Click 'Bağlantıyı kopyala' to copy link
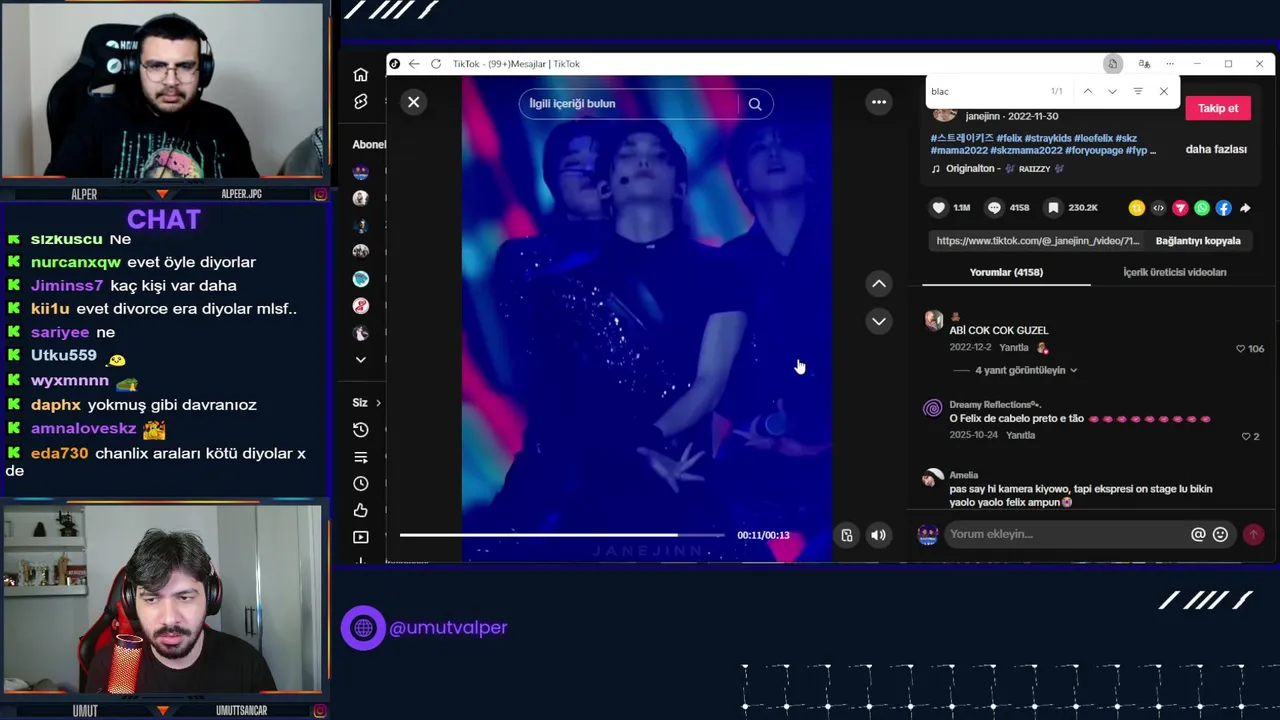1280x720 pixels. pyautogui.click(x=1198, y=241)
